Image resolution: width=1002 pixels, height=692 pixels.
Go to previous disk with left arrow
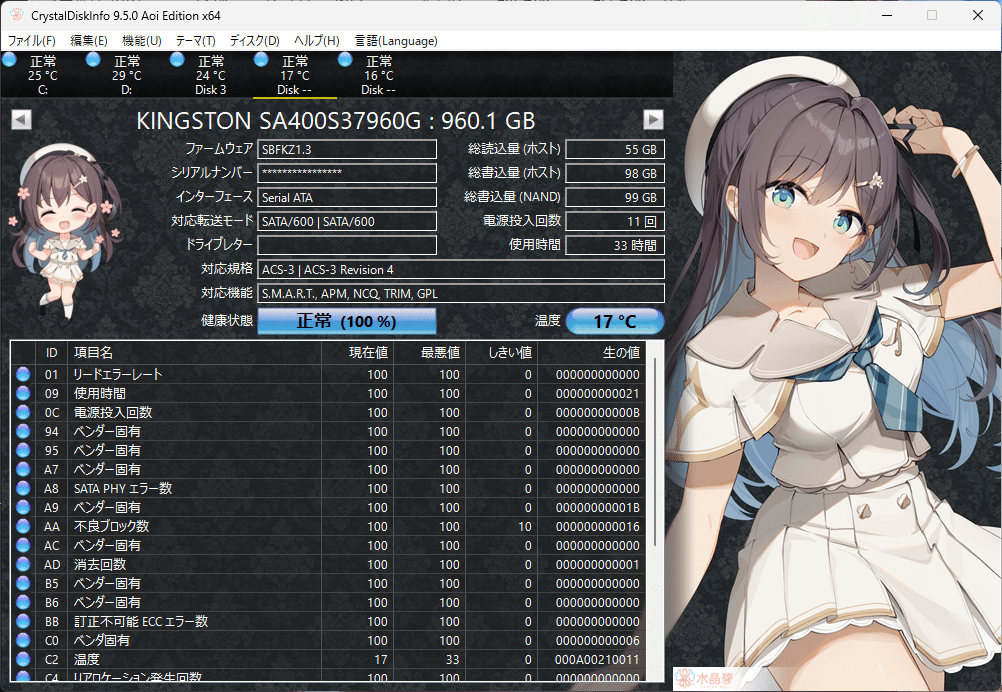pos(21,119)
